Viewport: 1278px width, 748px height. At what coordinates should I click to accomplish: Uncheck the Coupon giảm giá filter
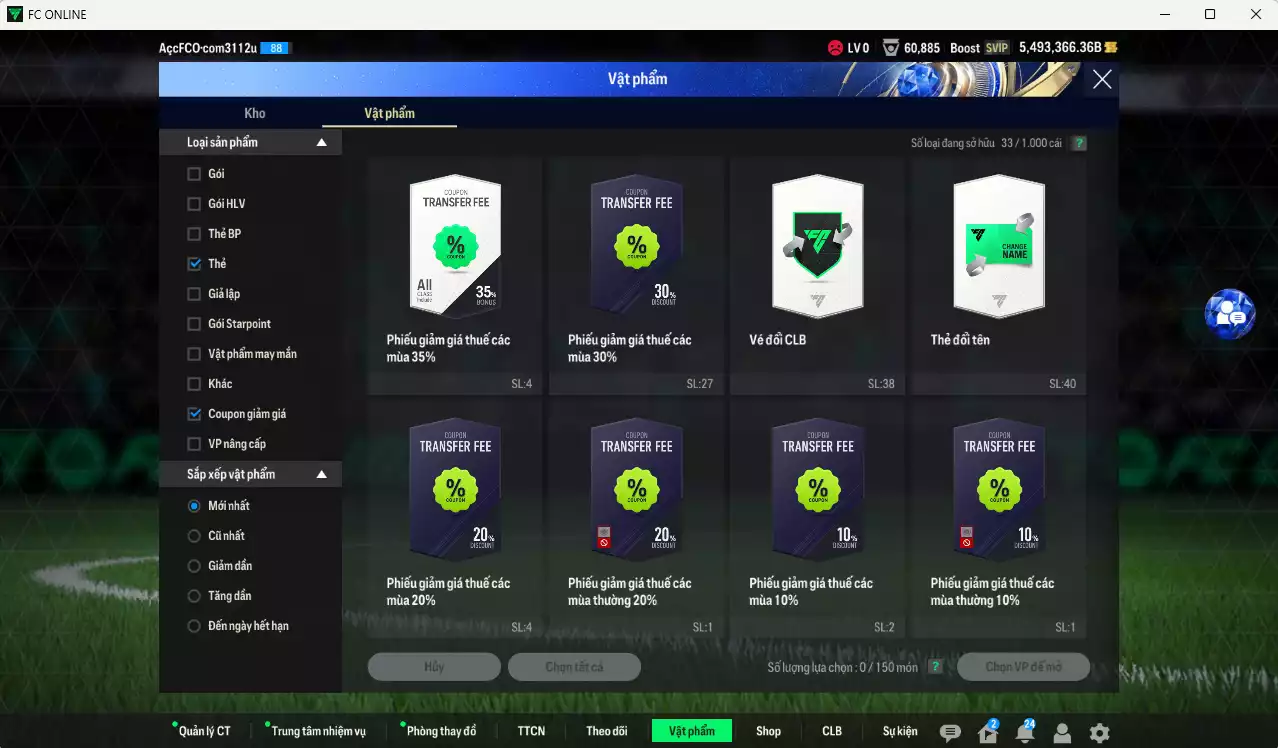point(194,414)
